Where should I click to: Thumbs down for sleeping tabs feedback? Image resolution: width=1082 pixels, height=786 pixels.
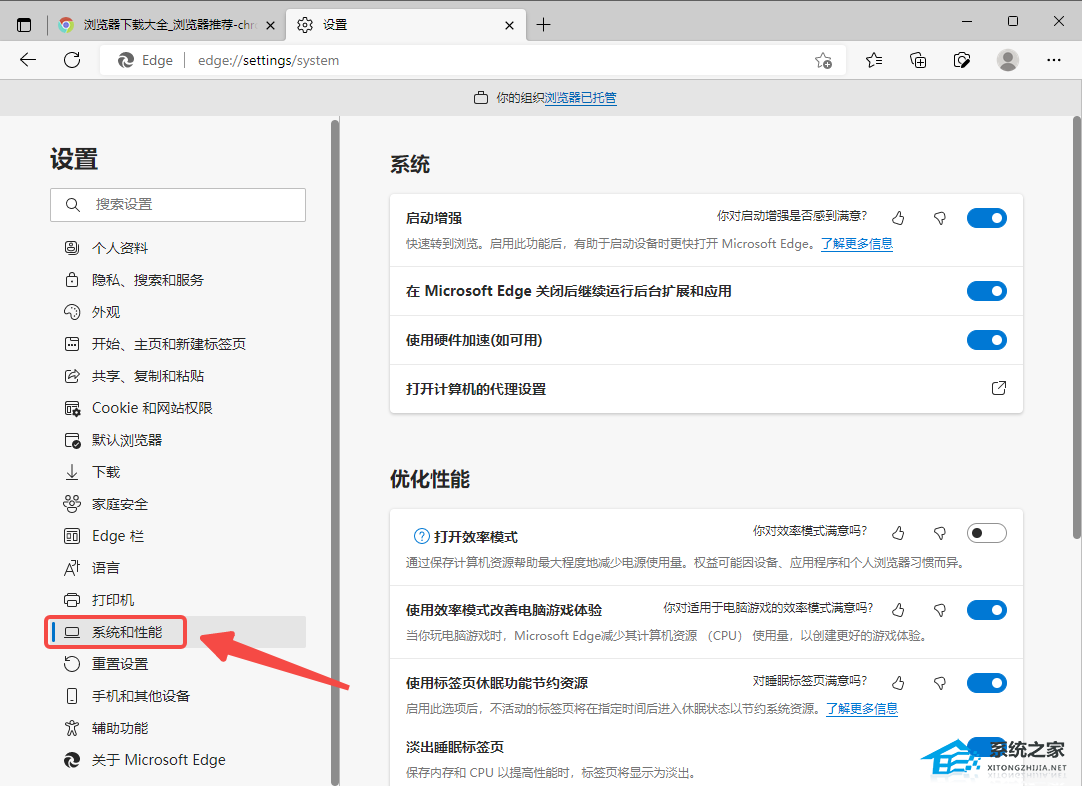(x=940, y=683)
